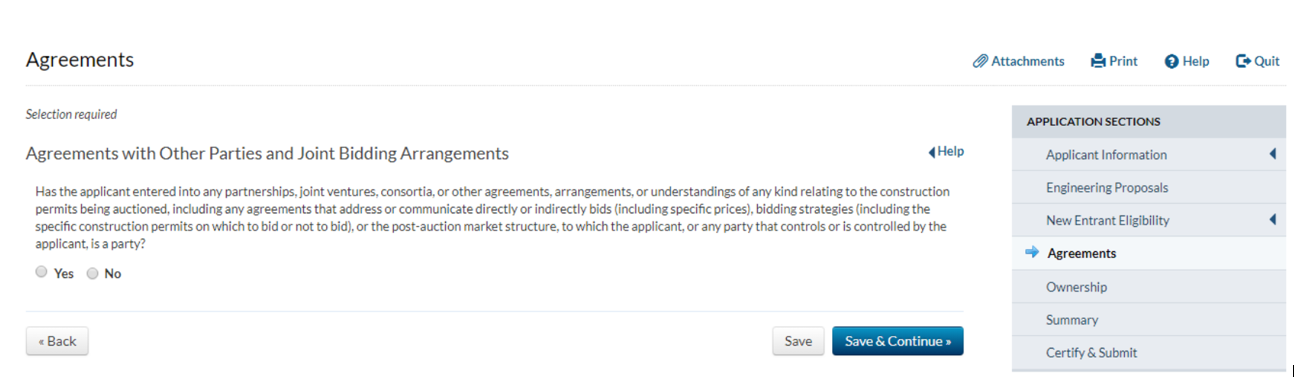Screen dimensions: 1295x377
Task: Click the Save & Continue button
Action: coord(897,341)
